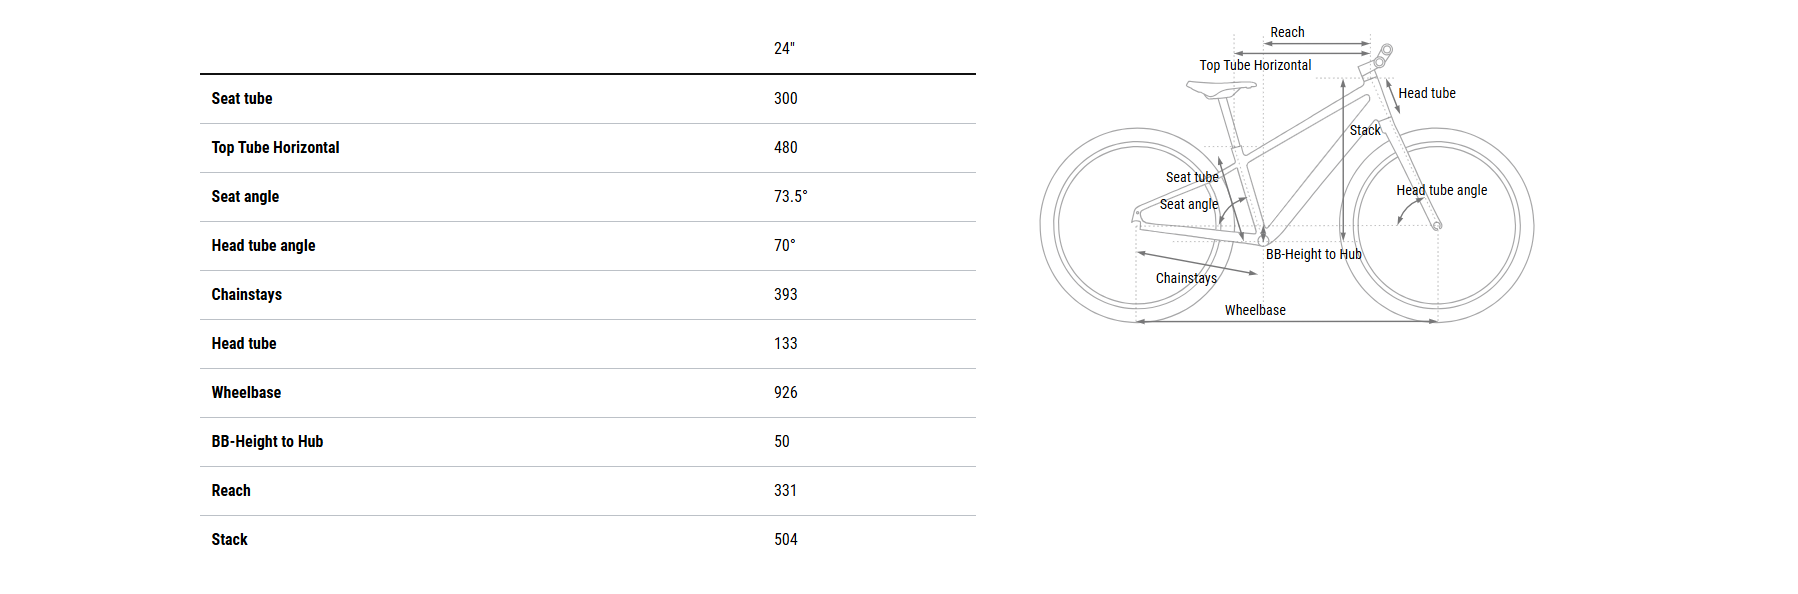Image resolution: width=1798 pixels, height=594 pixels.
Task: Select the Wheelbase value 926
Action: pos(785,392)
